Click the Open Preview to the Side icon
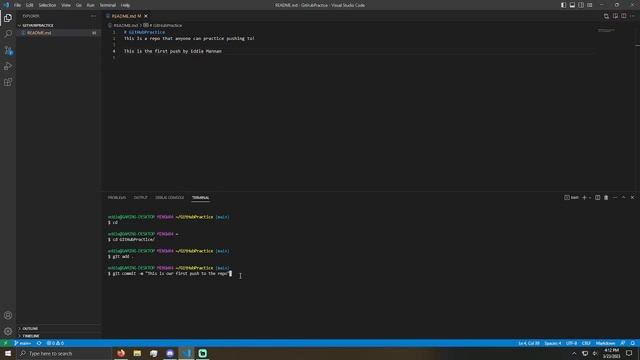The width and height of the screenshot is (640, 360). 615,16
